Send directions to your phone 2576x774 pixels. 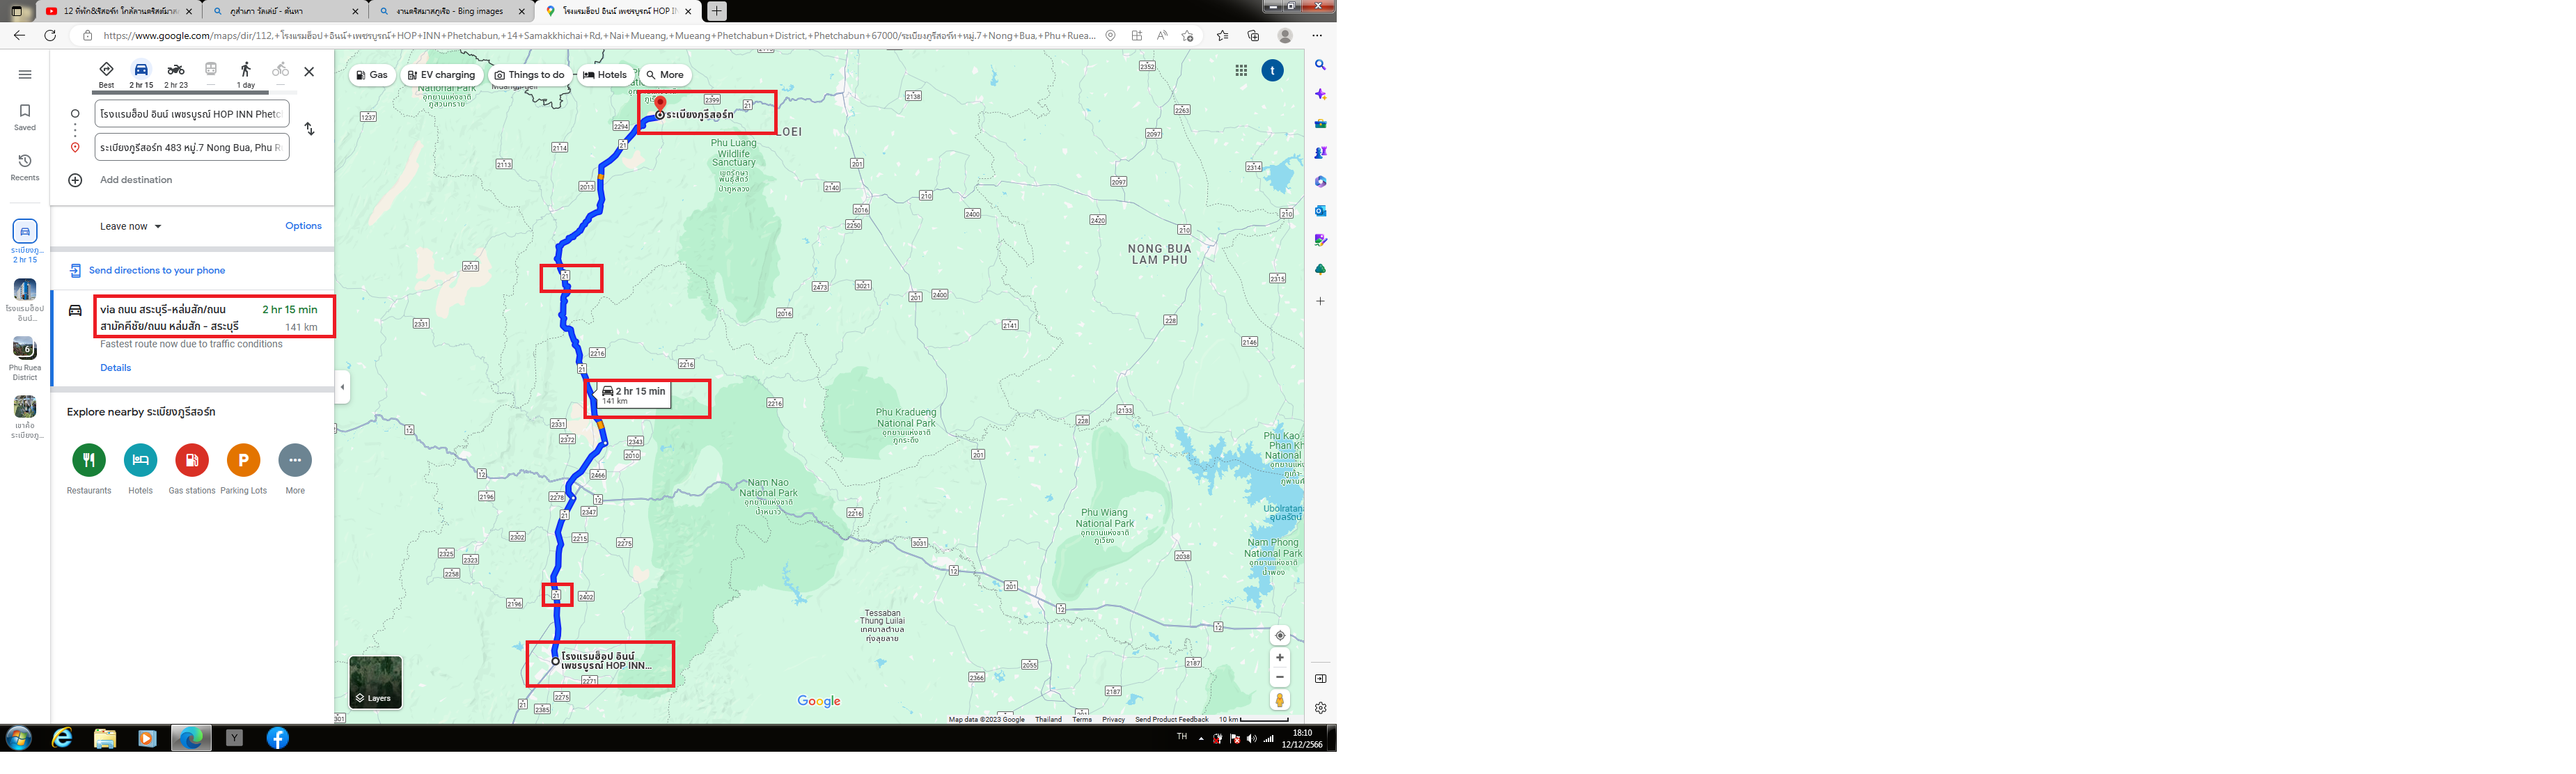pyautogui.click(x=147, y=271)
